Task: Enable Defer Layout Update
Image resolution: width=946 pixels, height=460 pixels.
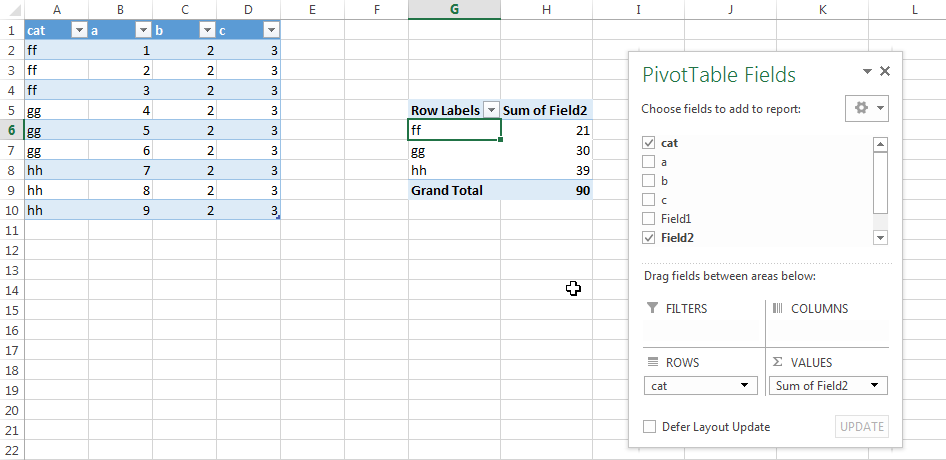Action: [649, 427]
